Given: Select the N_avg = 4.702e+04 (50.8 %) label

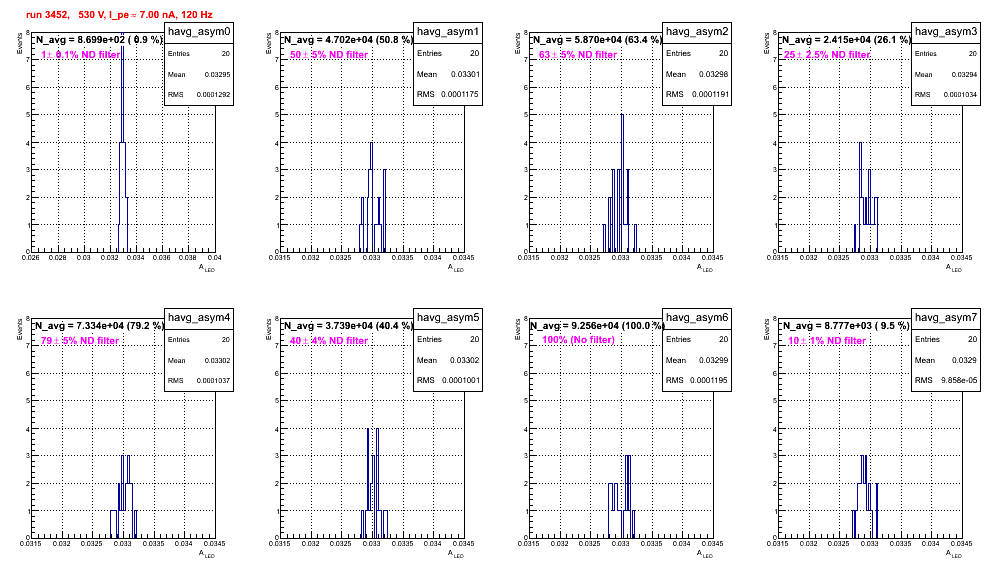Looking at the screenshot, I should coord(348,39).
